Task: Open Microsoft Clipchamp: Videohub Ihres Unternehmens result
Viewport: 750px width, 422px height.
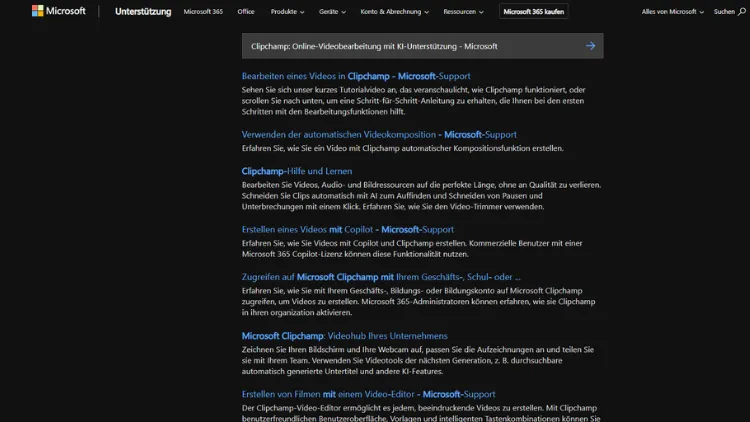Action: click(x=344, y=335)
